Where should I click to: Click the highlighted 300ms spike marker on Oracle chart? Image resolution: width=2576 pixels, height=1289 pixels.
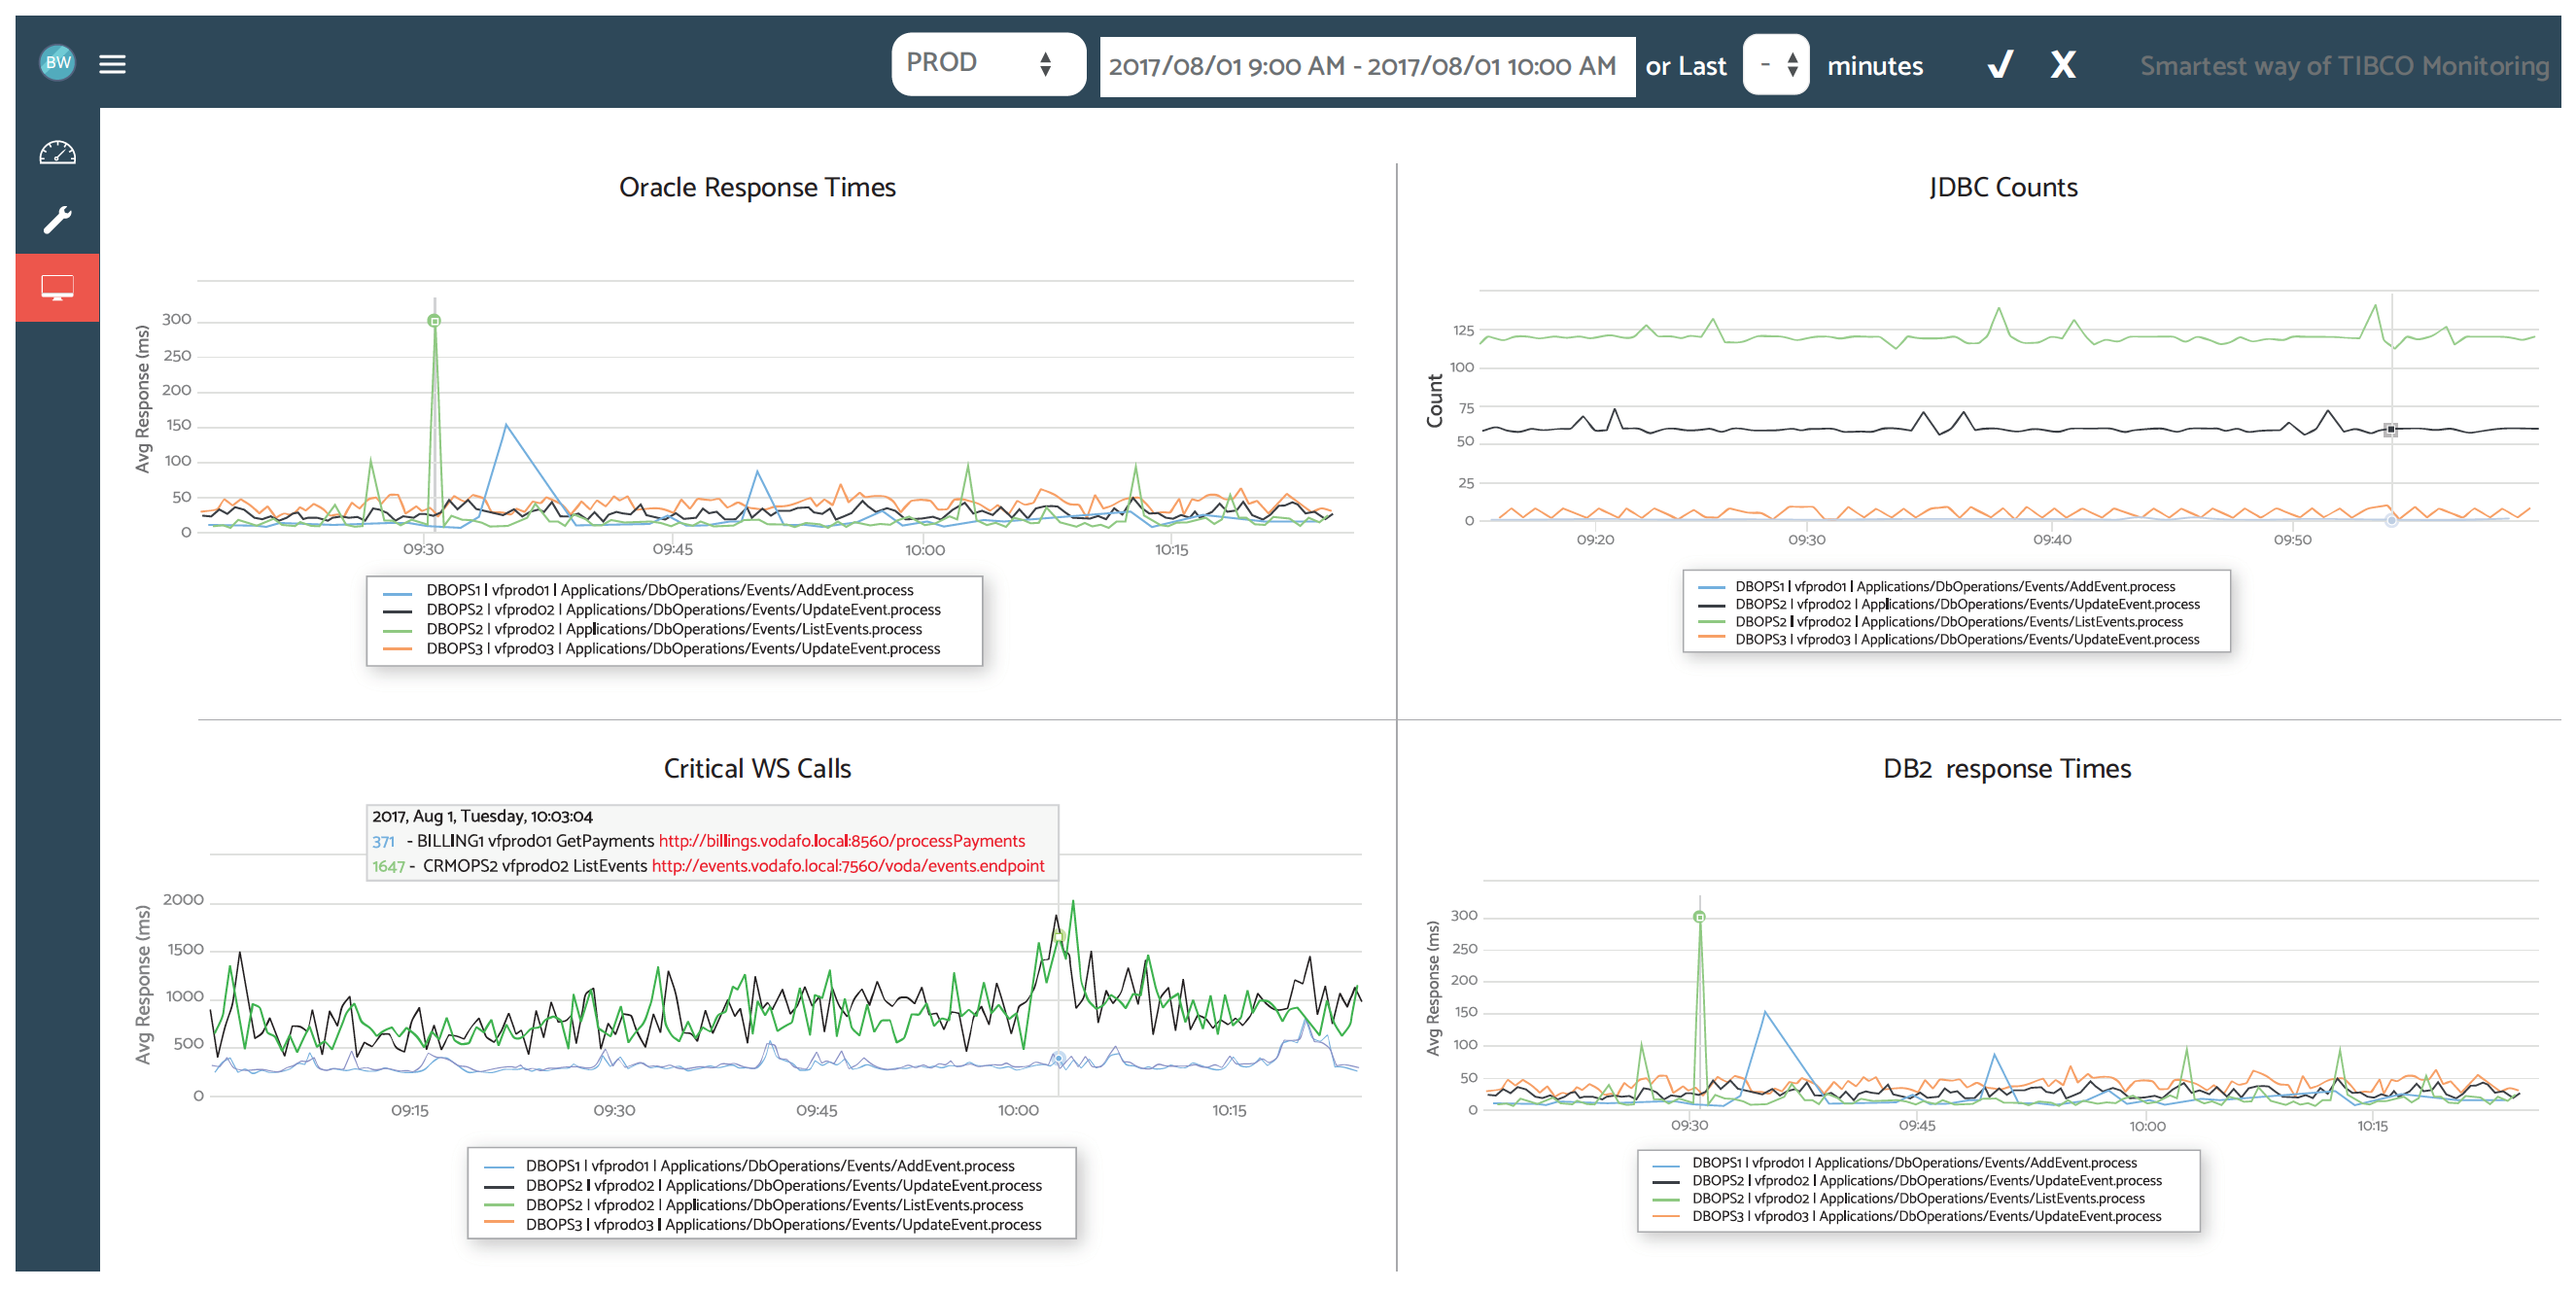coord(434,319)
